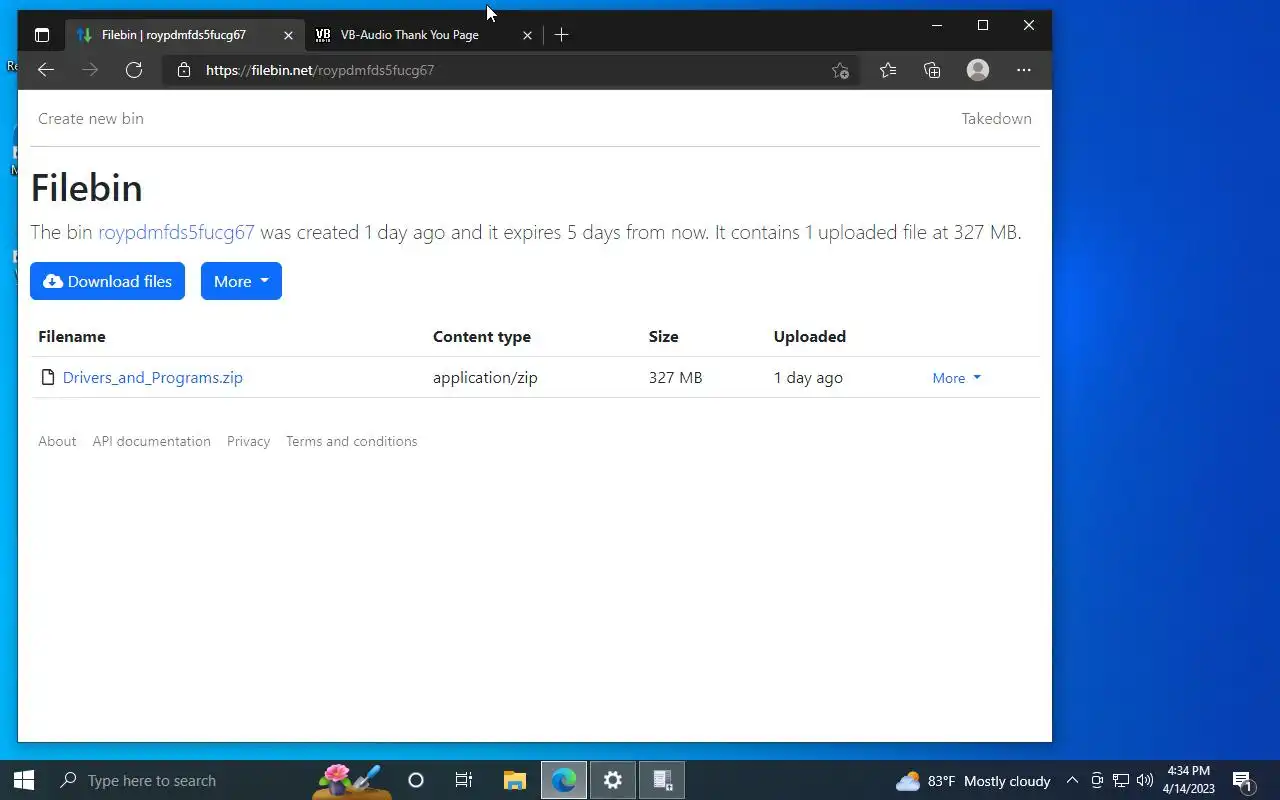The image size is (1280, 800).
Task: Open the Privacy footer link
Action: (248, 441)
